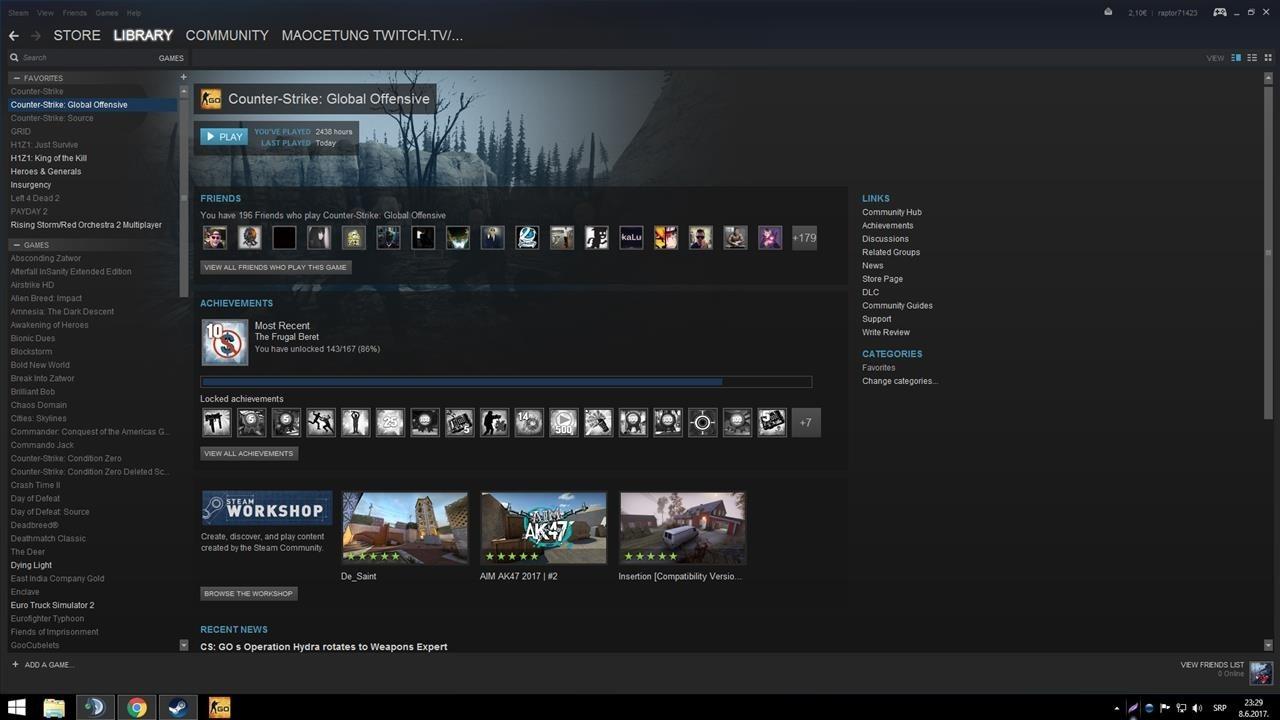Collapse the GAMES category
Screen dimensions: 1280x720
(x=16, y=245)
